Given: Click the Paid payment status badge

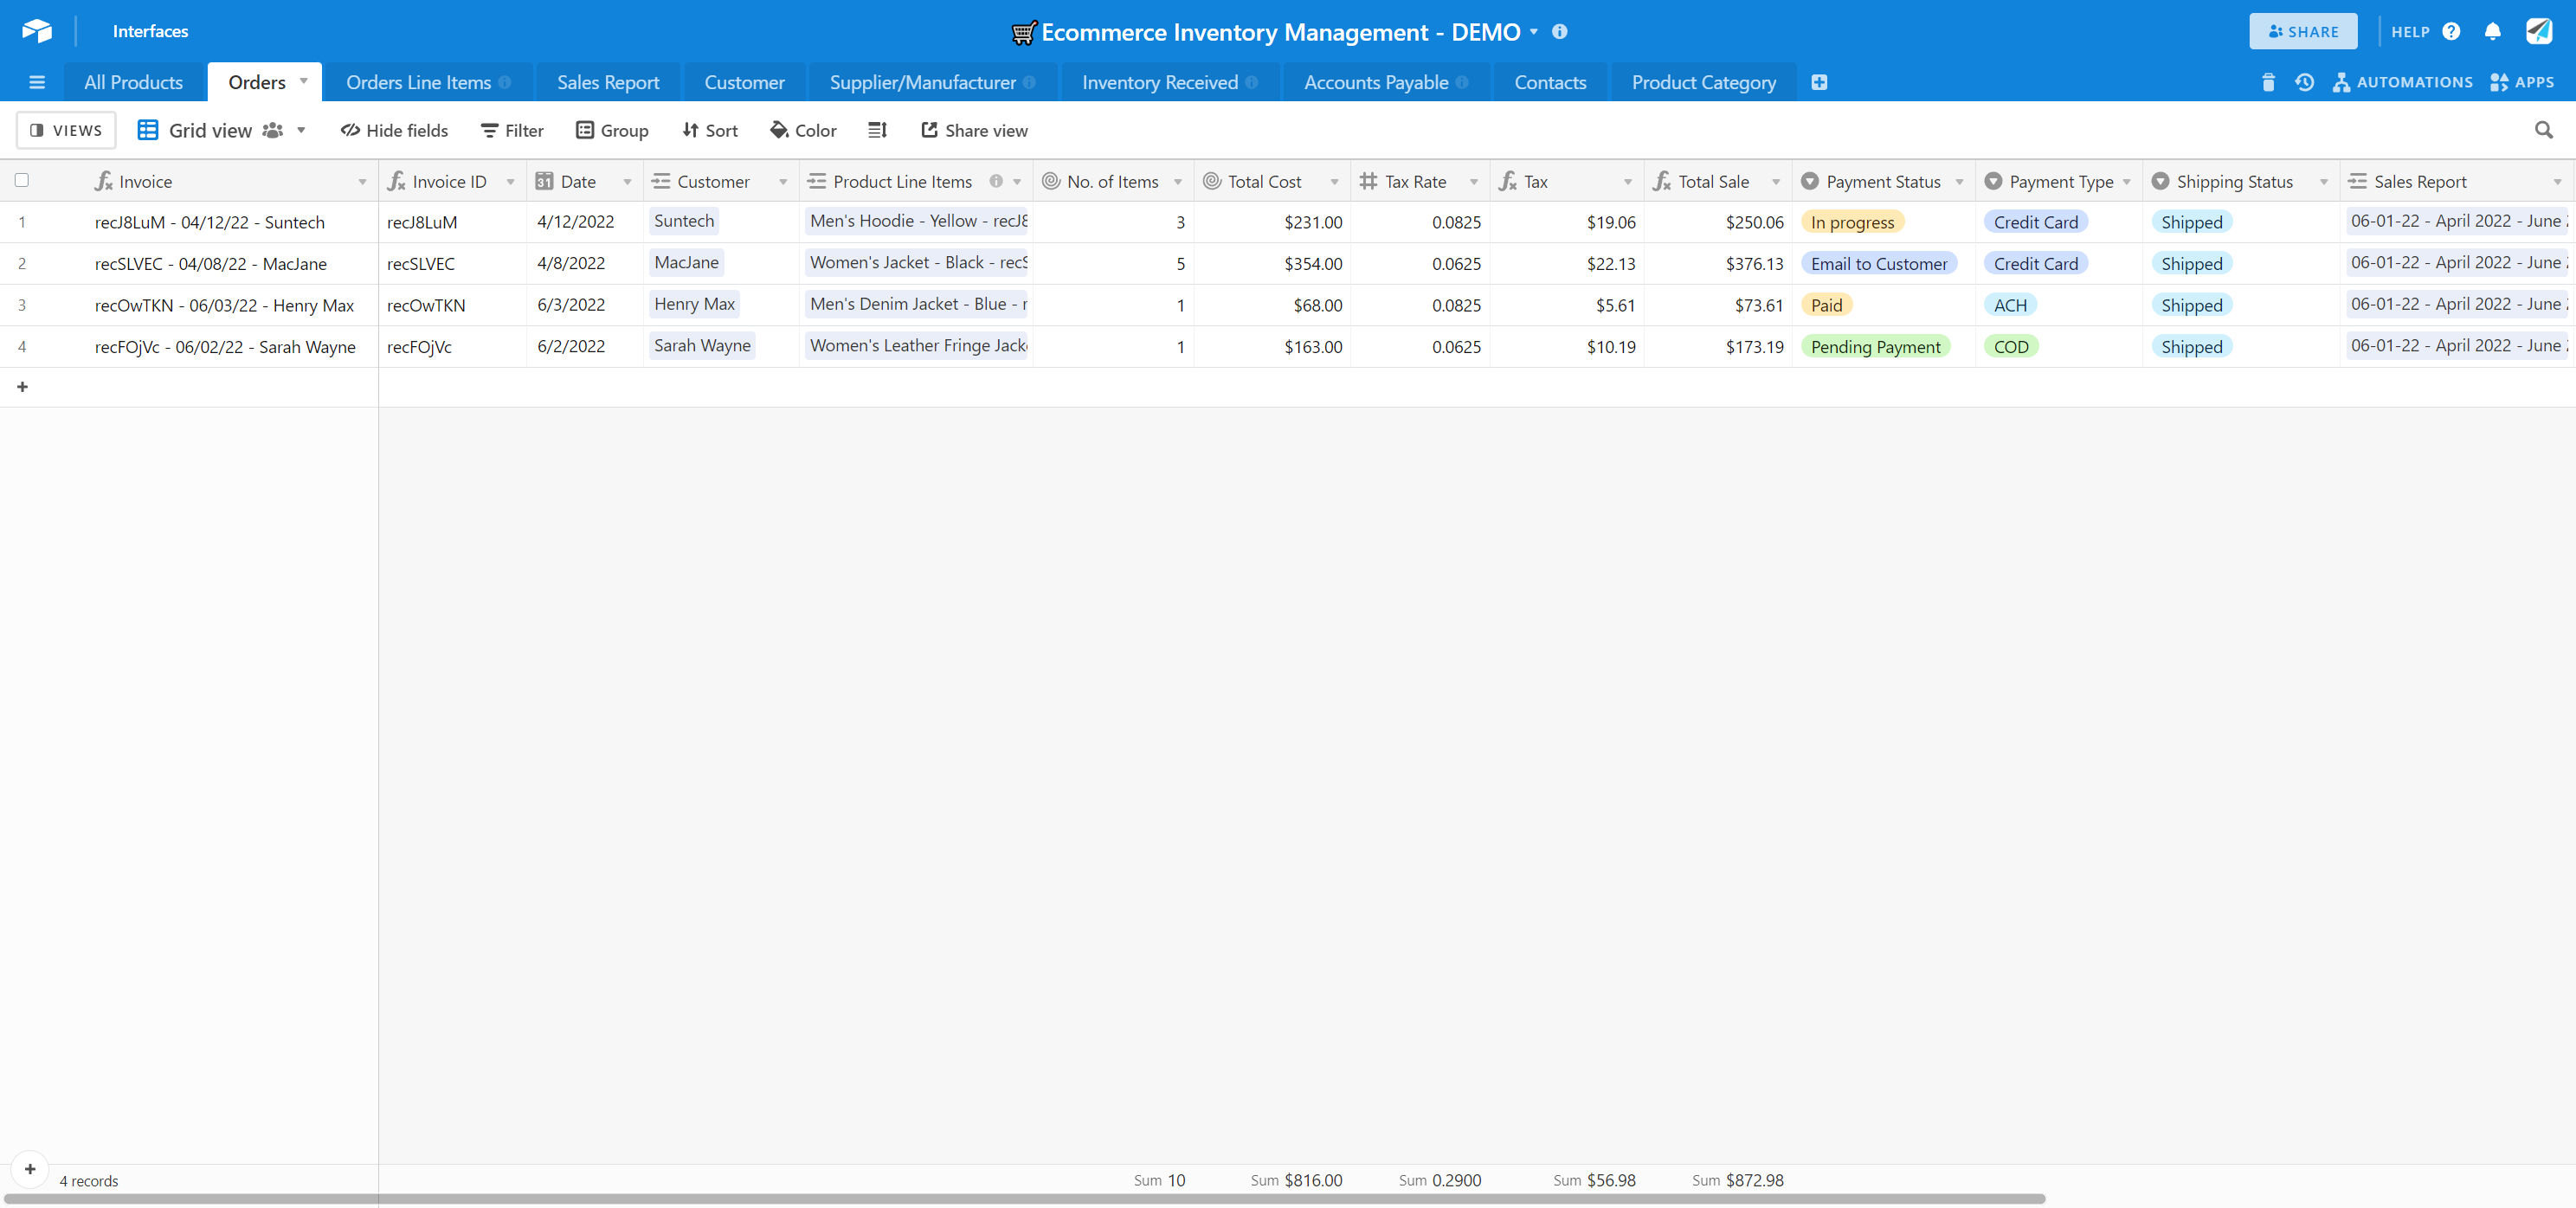Looking at the screenshot, I should tap(1828, 305).
